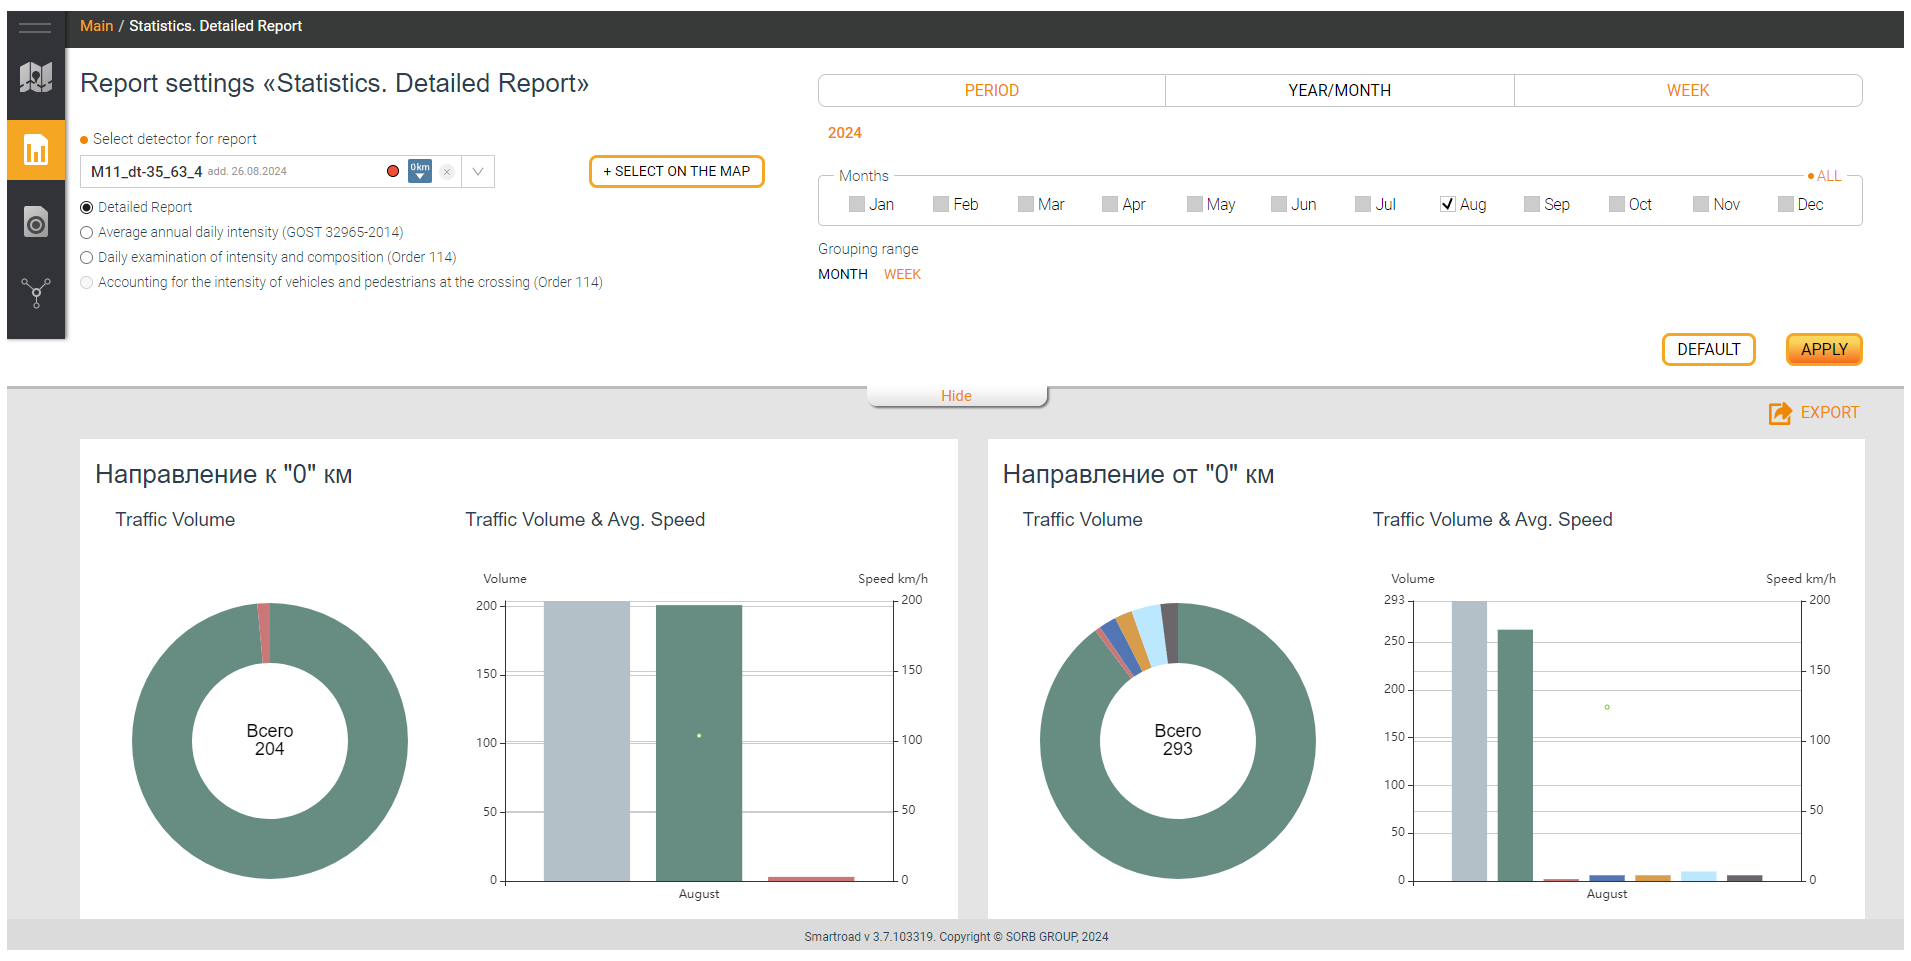Click the grey August bar in the left chart
The width and height of the screenshot is (1911, 961).
point(587,741)
